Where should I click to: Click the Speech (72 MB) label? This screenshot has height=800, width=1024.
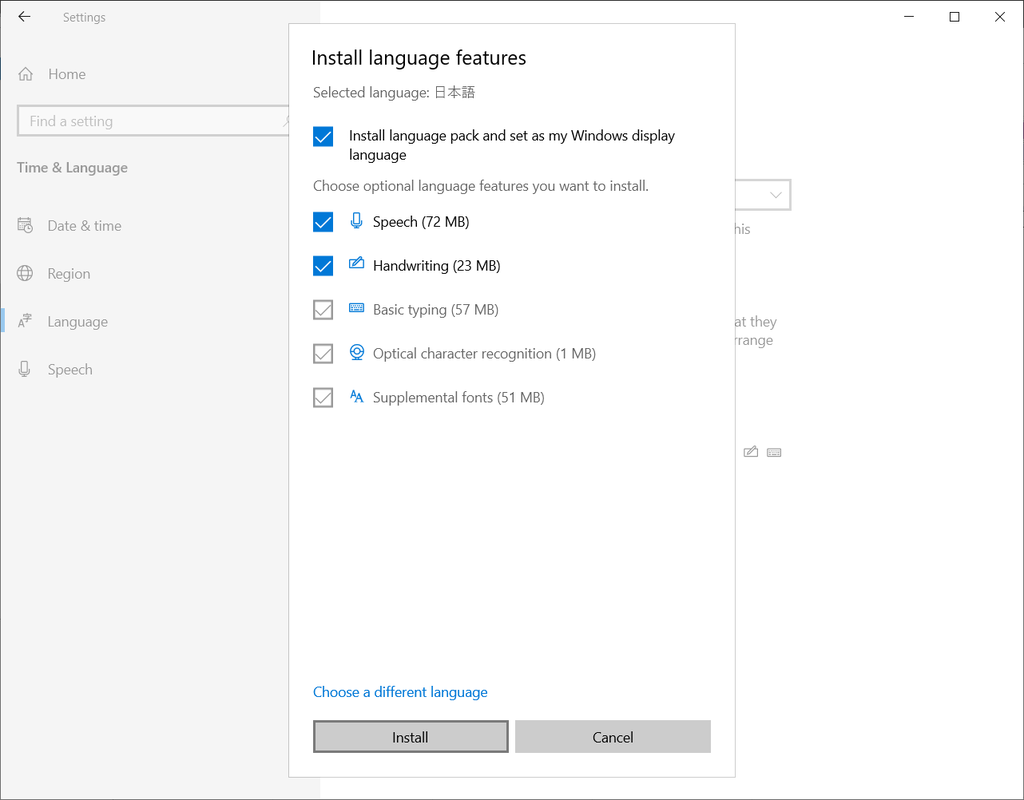point(421,222)
